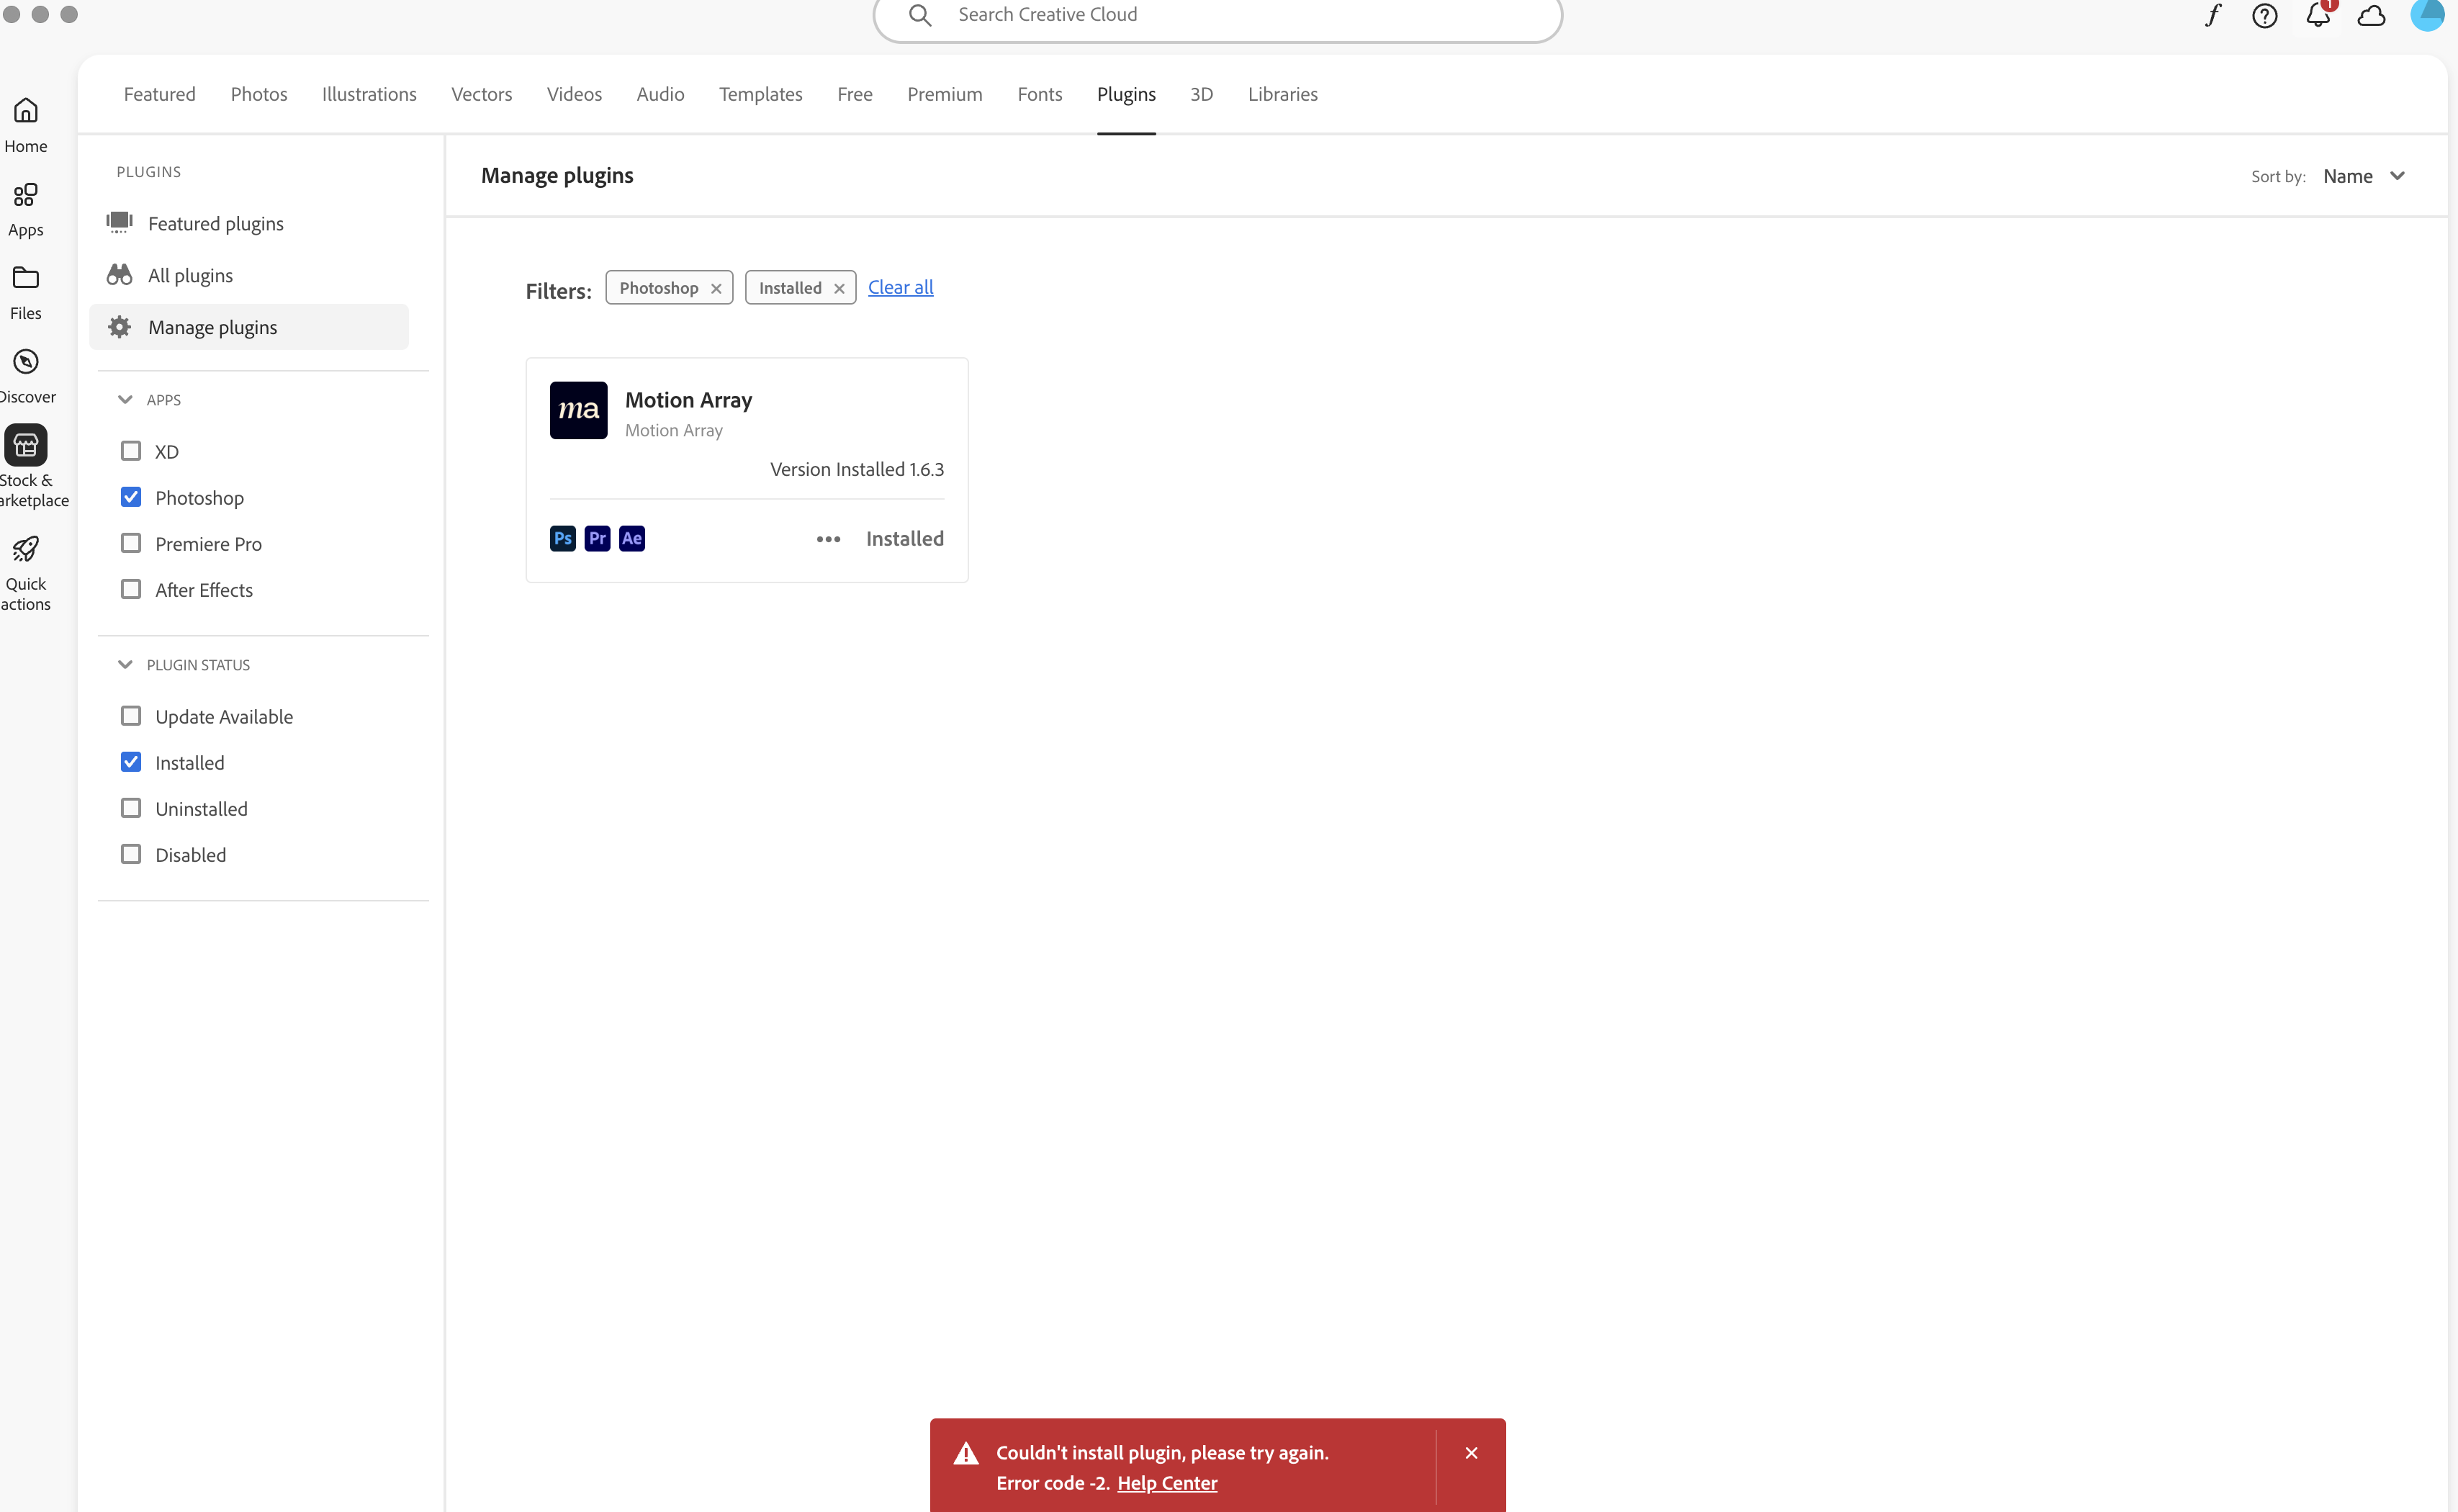The width and height of the screenshot is (2458, 1512).
Task: Click the Motion Array 'ma' plugin logo
Action: (578, 410)
